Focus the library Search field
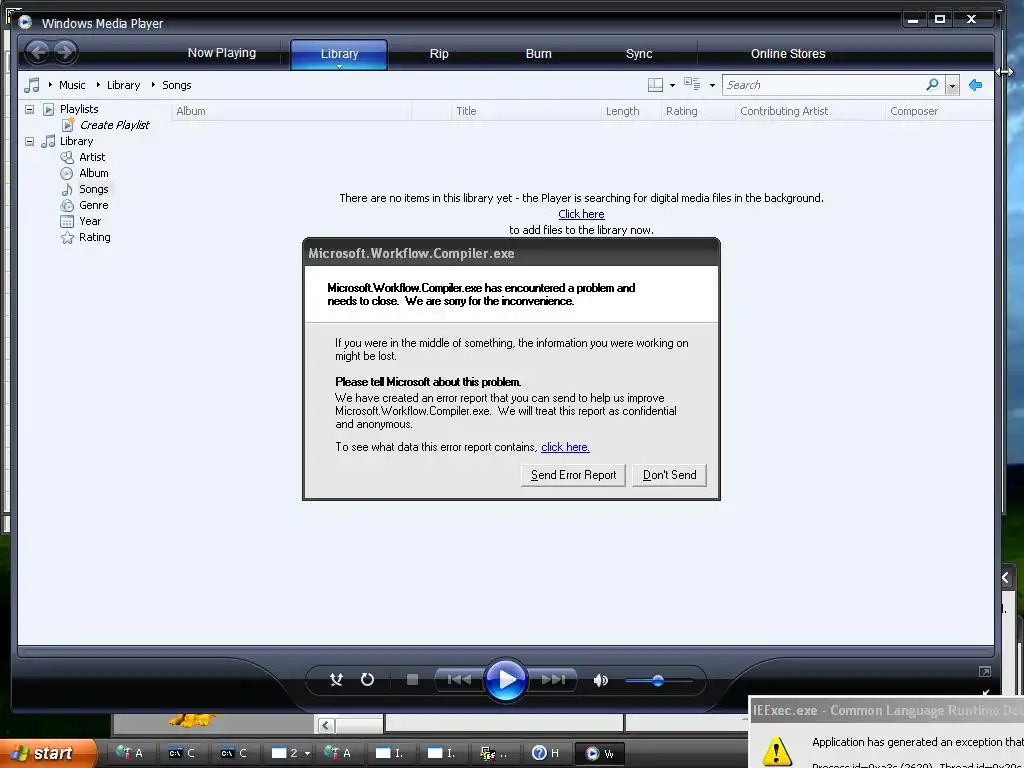Screen dimensions: 1024x768 (x=824, y=85)
